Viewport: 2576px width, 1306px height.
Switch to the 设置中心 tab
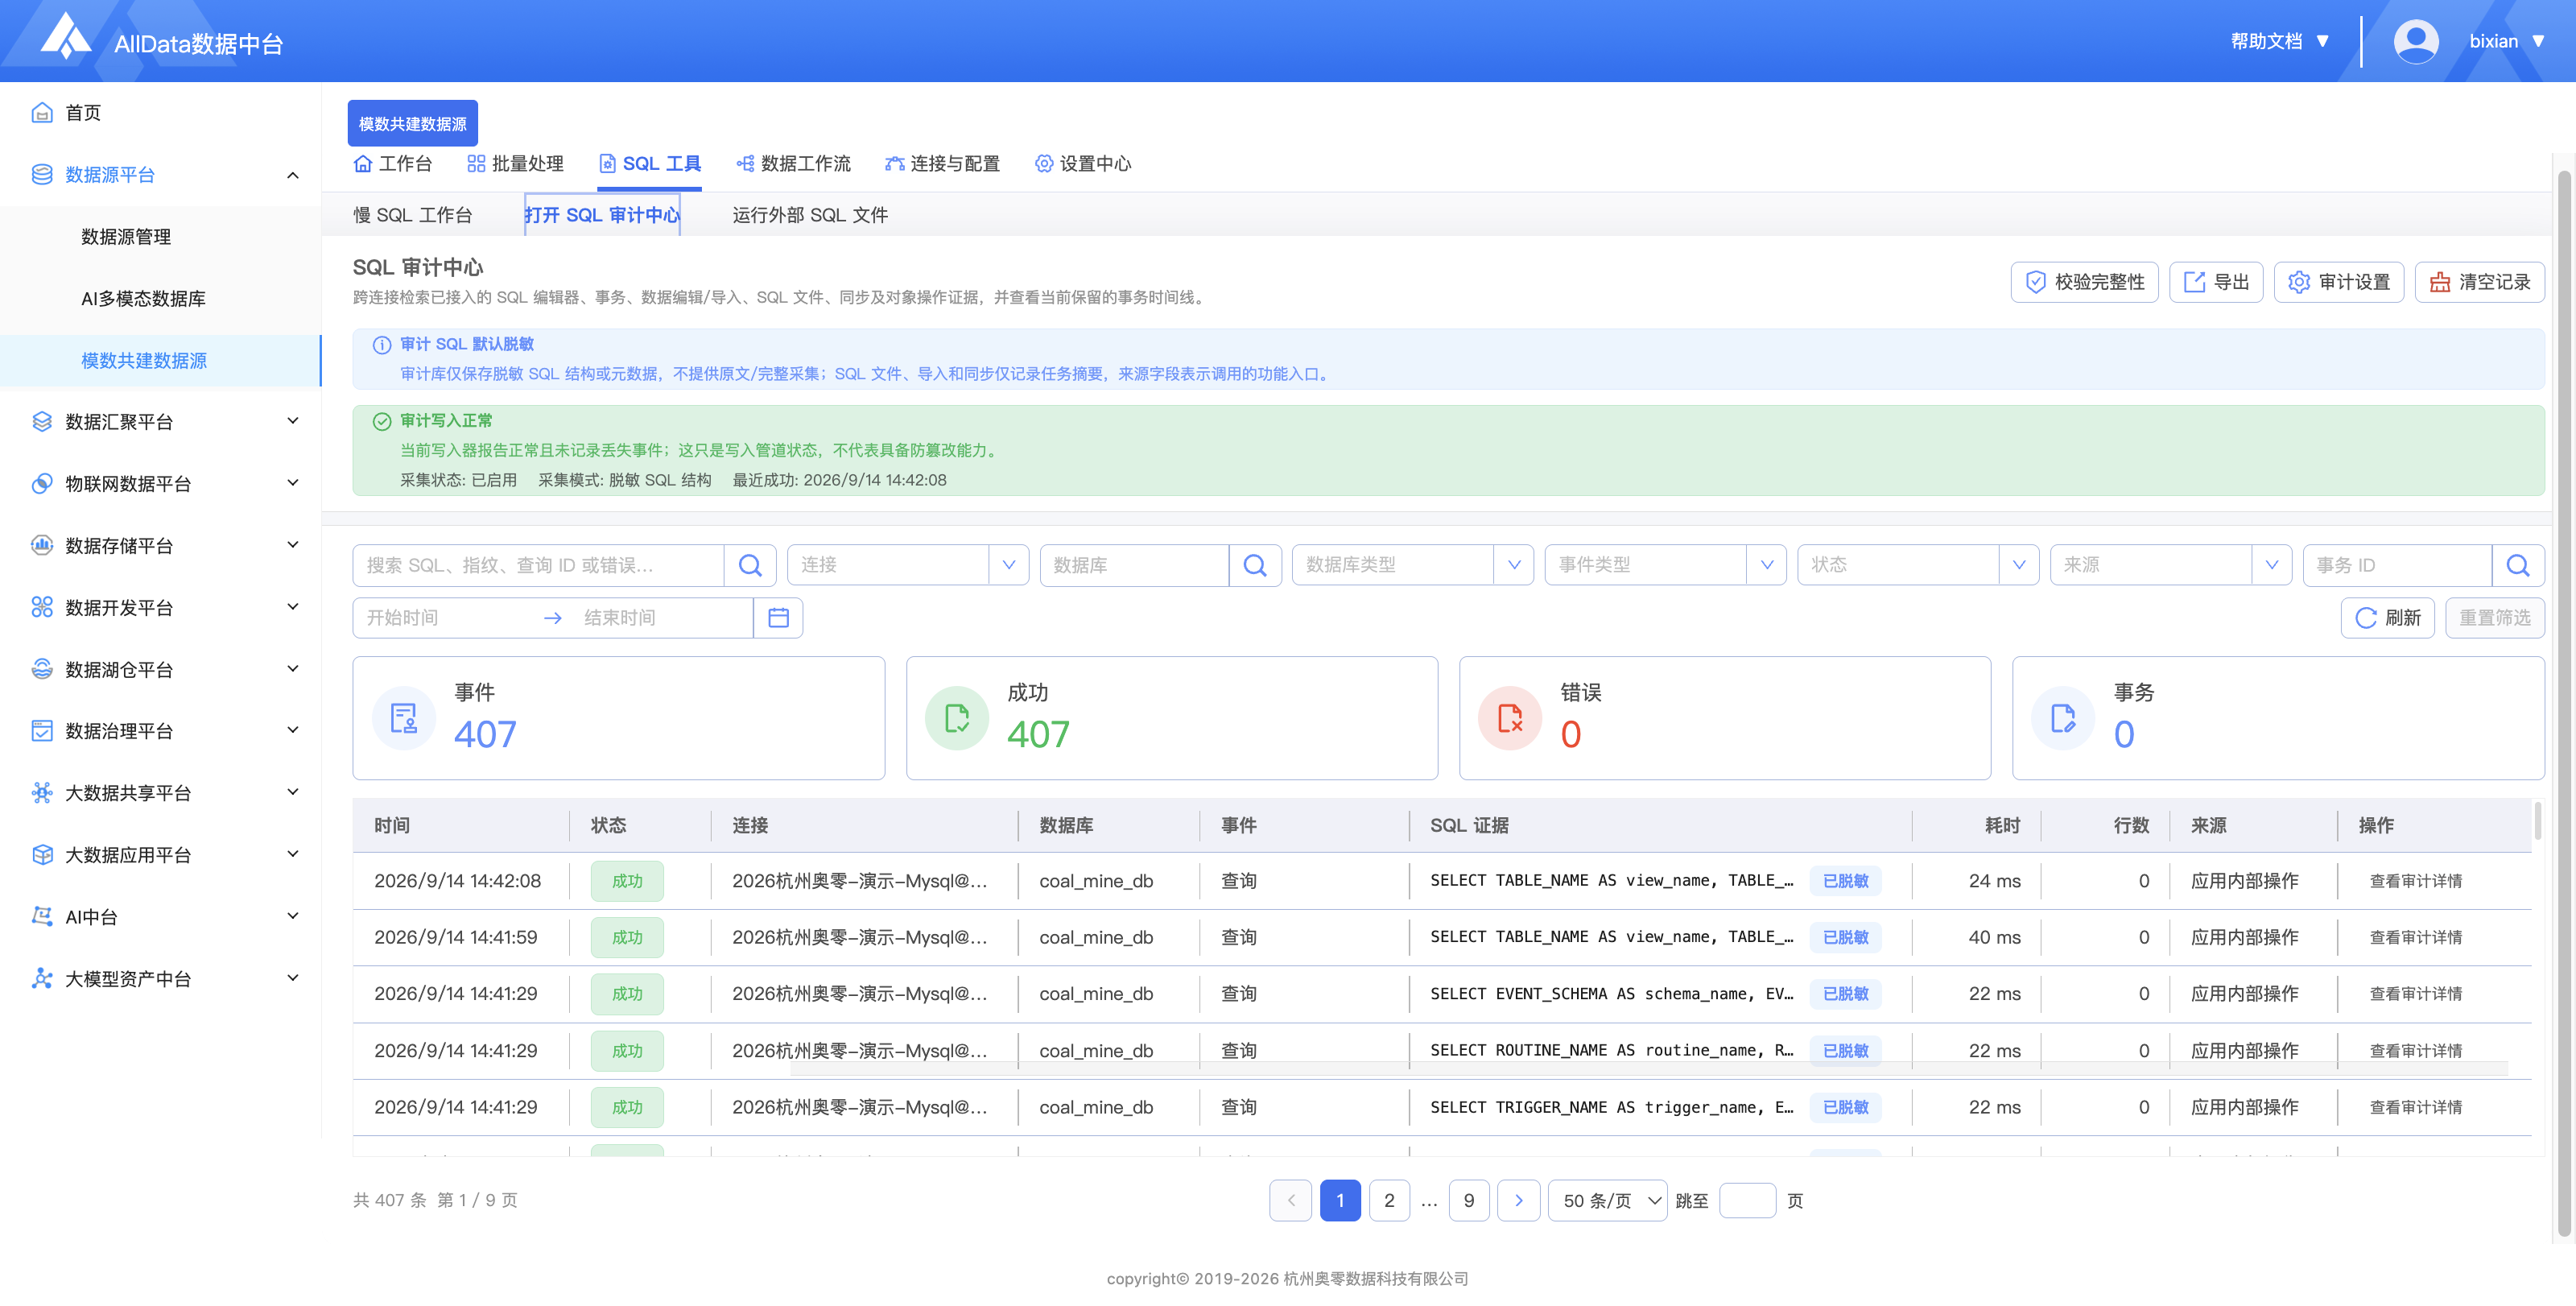tap(1083, 163)
